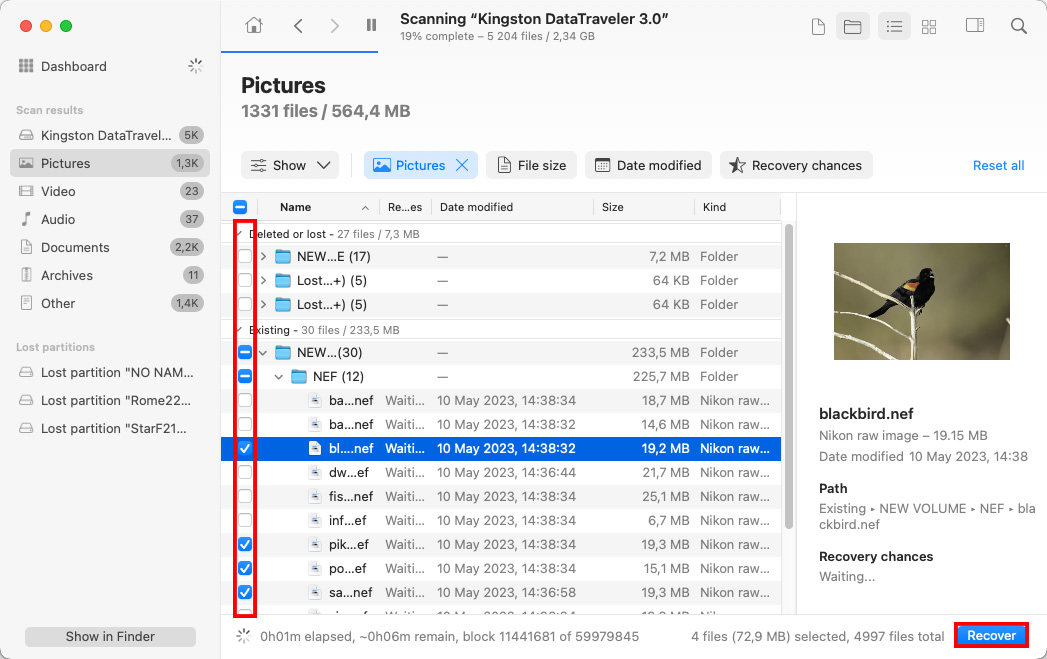Click the home icon in the toolbar
This screenshot has height=659, width=1047.
point(254,26)
